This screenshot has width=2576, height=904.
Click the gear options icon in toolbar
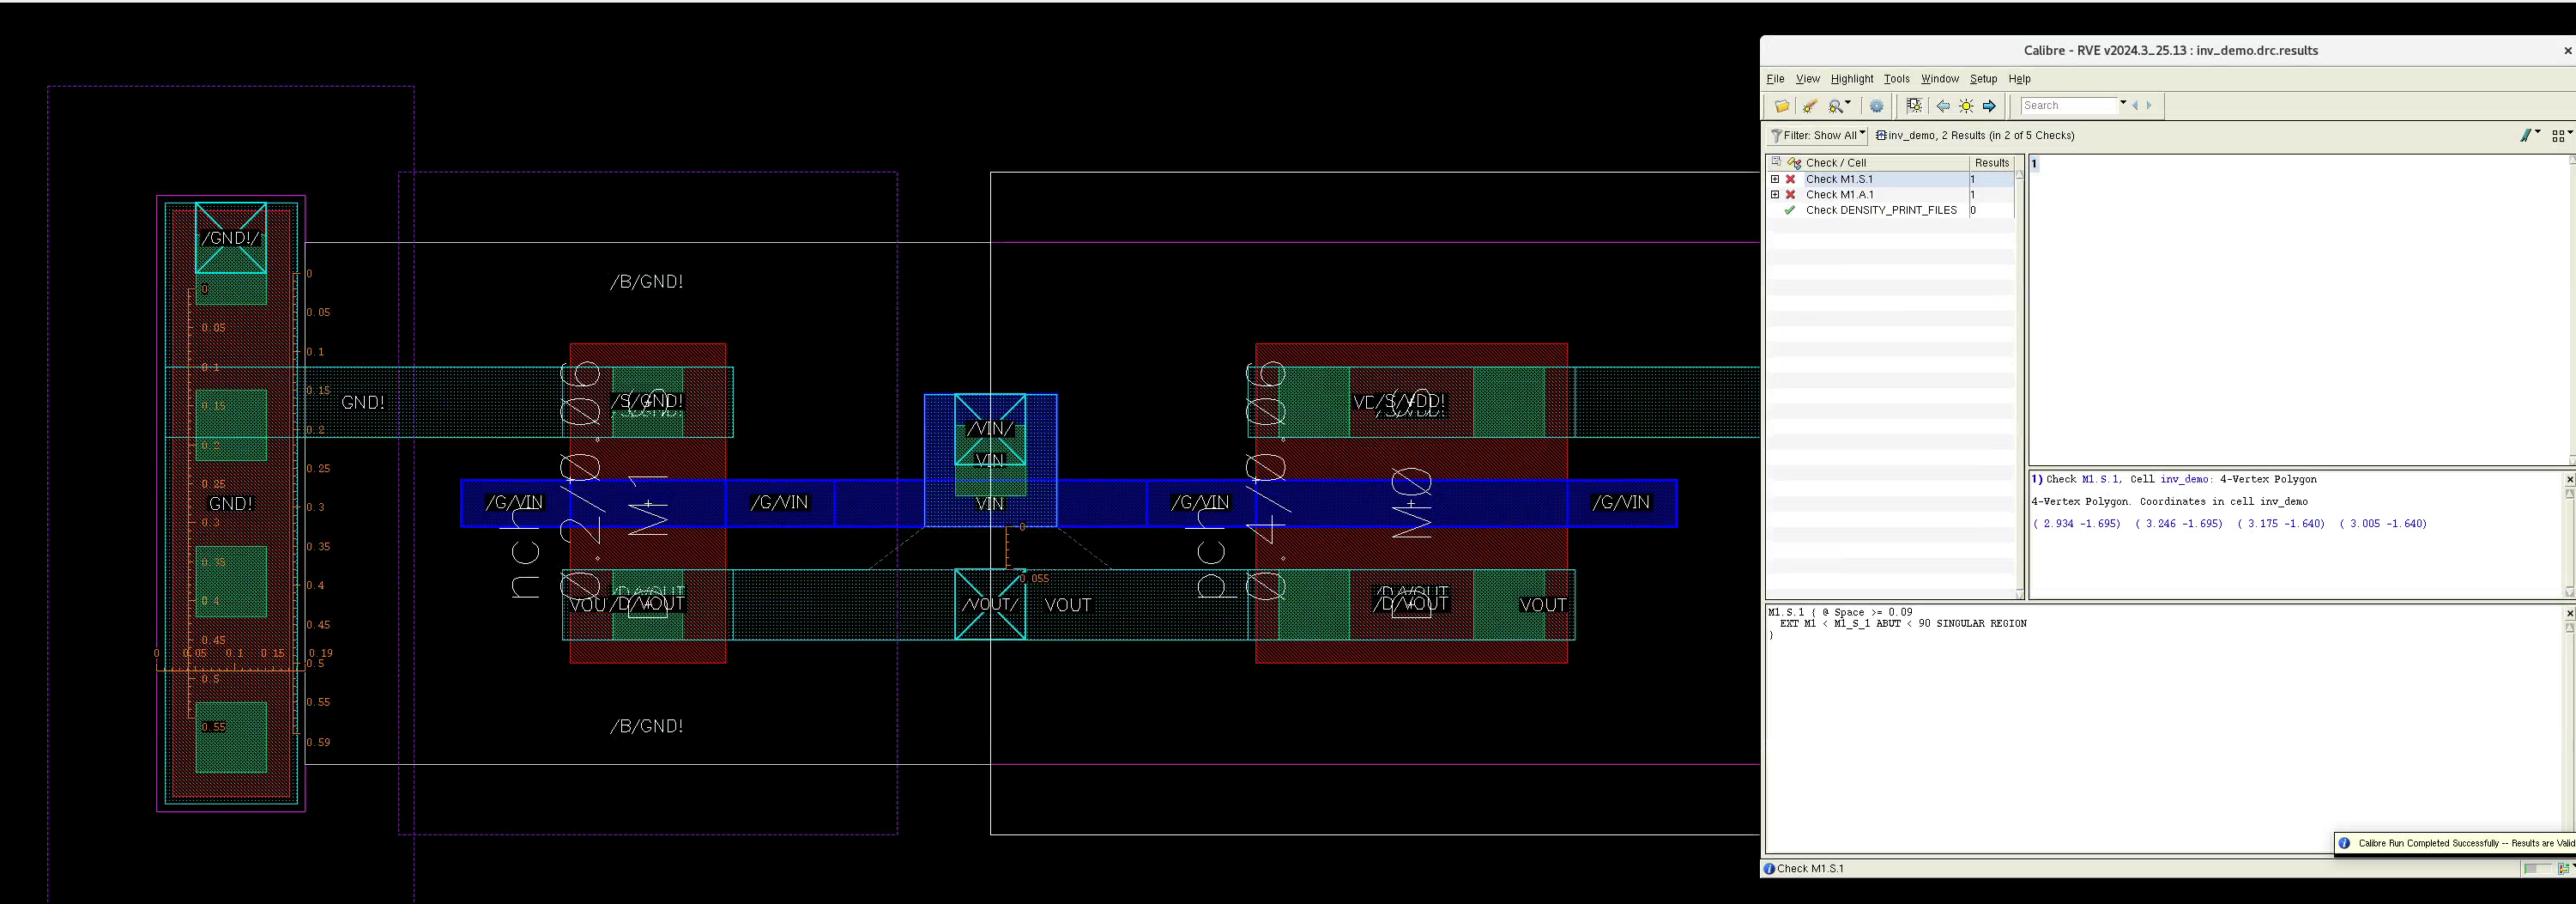1876,106
